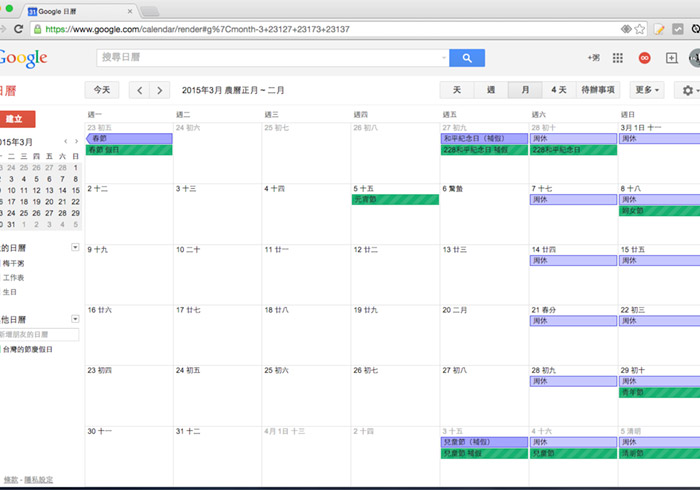Go to next month with right arrow
The image size is (700, 490).
coord(159,90)
